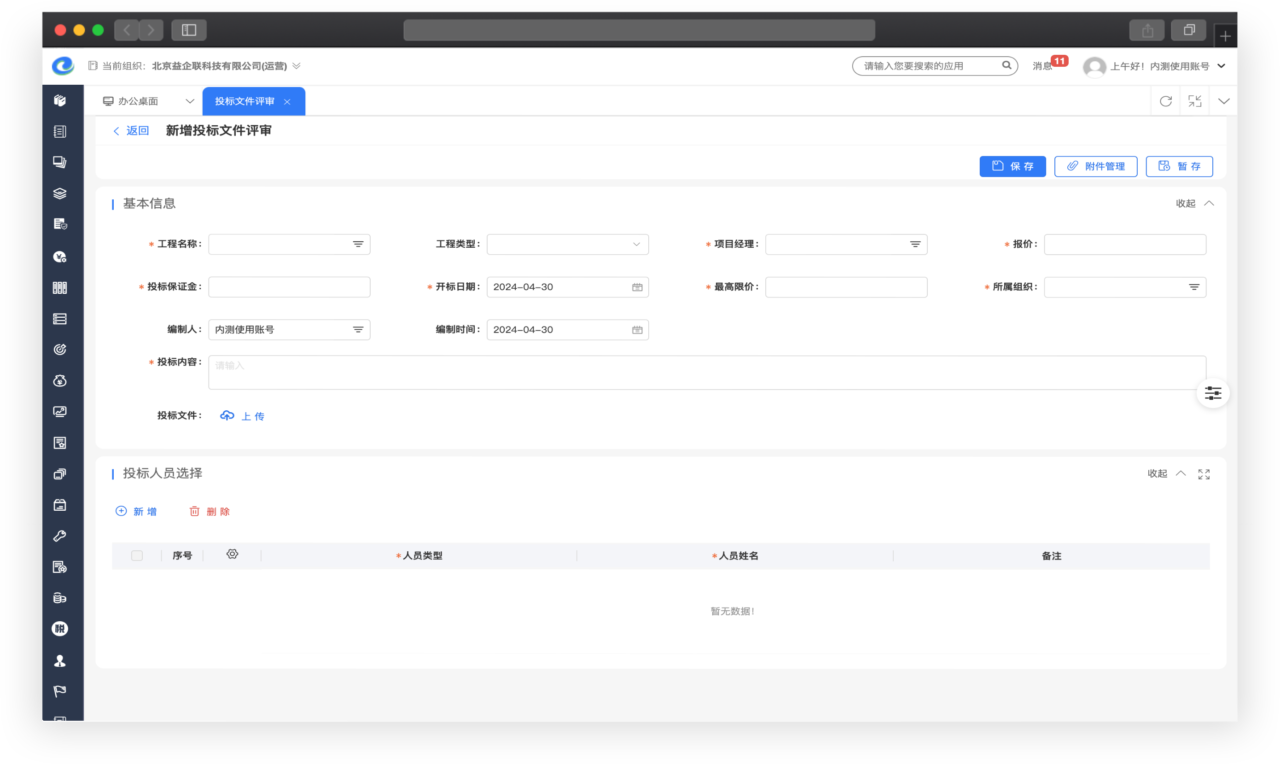Click the user avatar icon

tap(1095, 67)
